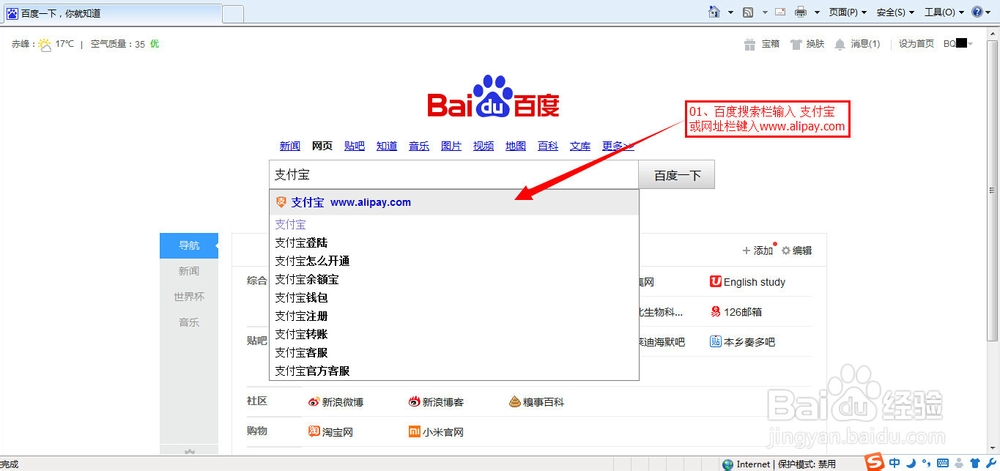This screenshot has height=471, width=1000.
Task: Open the 地图 search category link
Action: tap(515, 146)
